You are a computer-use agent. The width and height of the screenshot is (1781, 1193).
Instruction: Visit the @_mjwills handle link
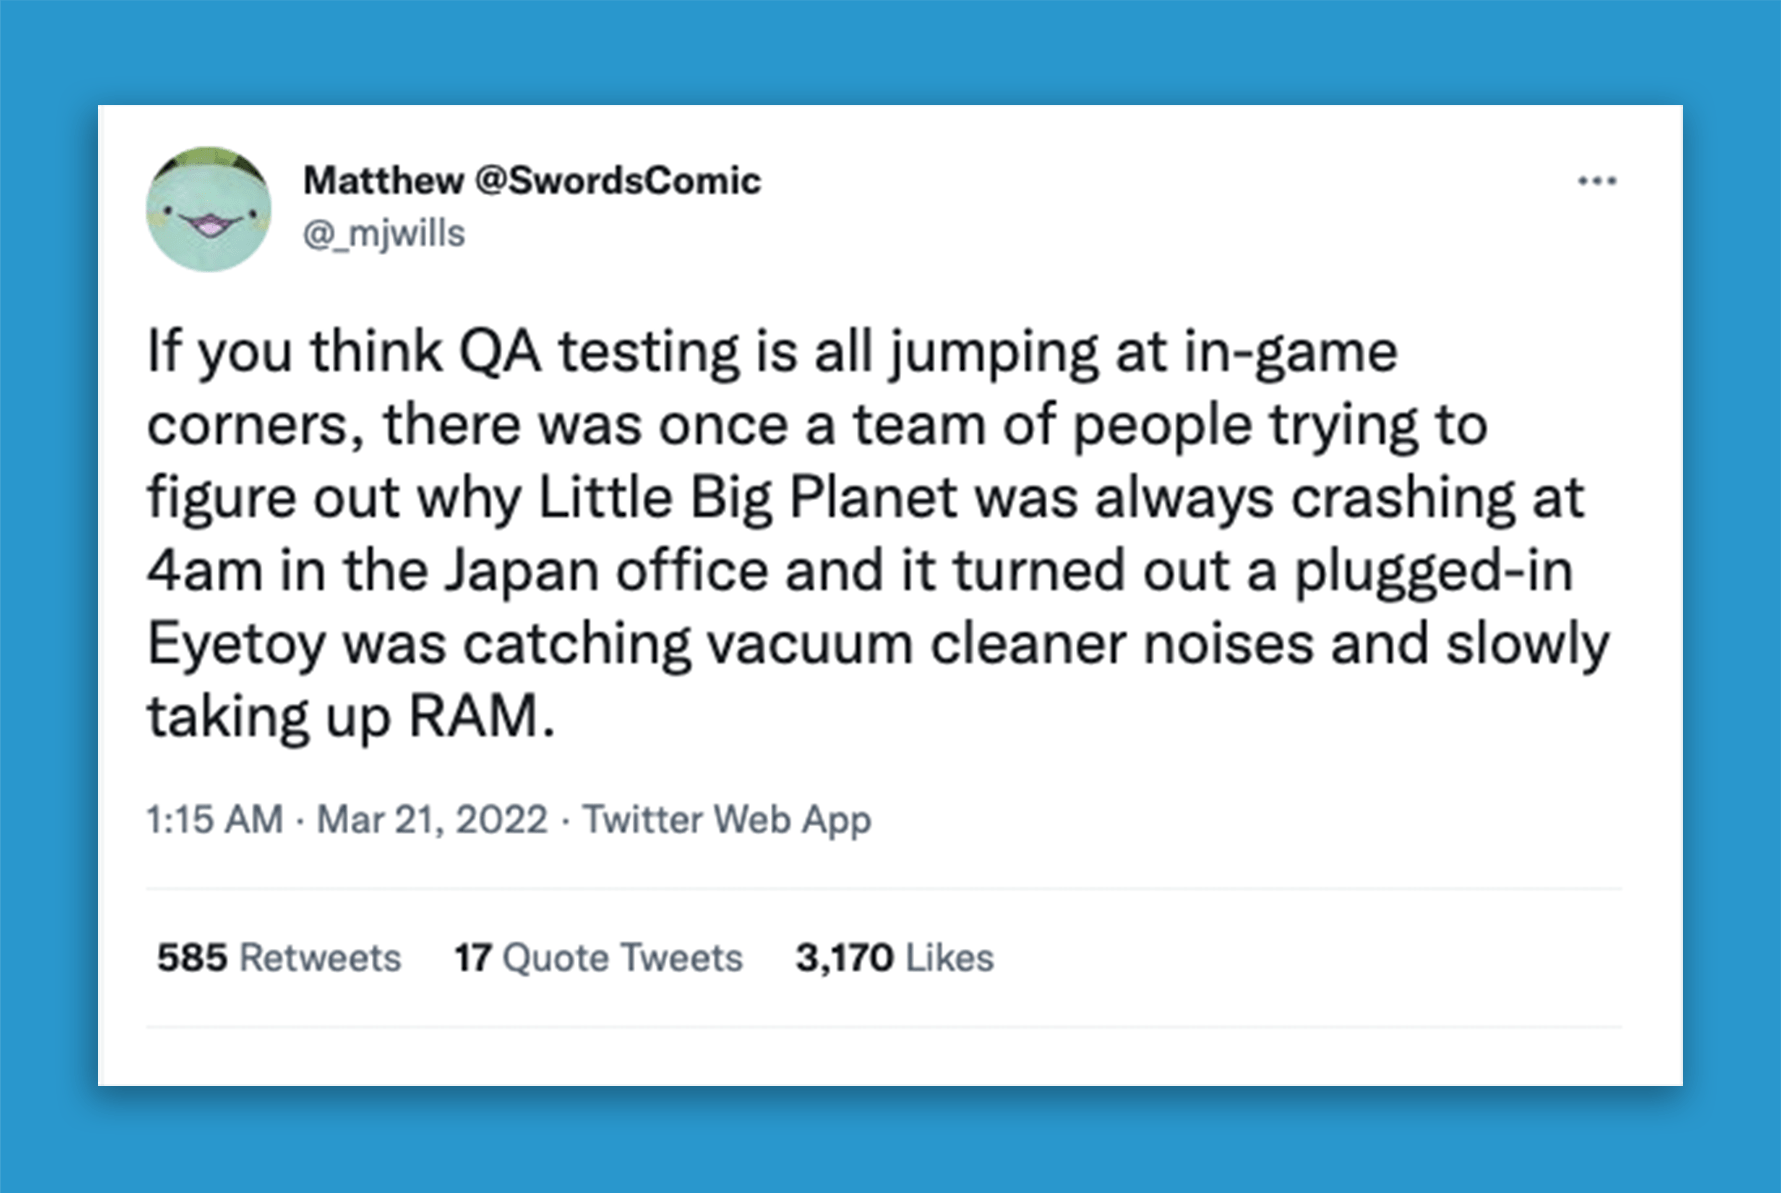coord(384,234)
